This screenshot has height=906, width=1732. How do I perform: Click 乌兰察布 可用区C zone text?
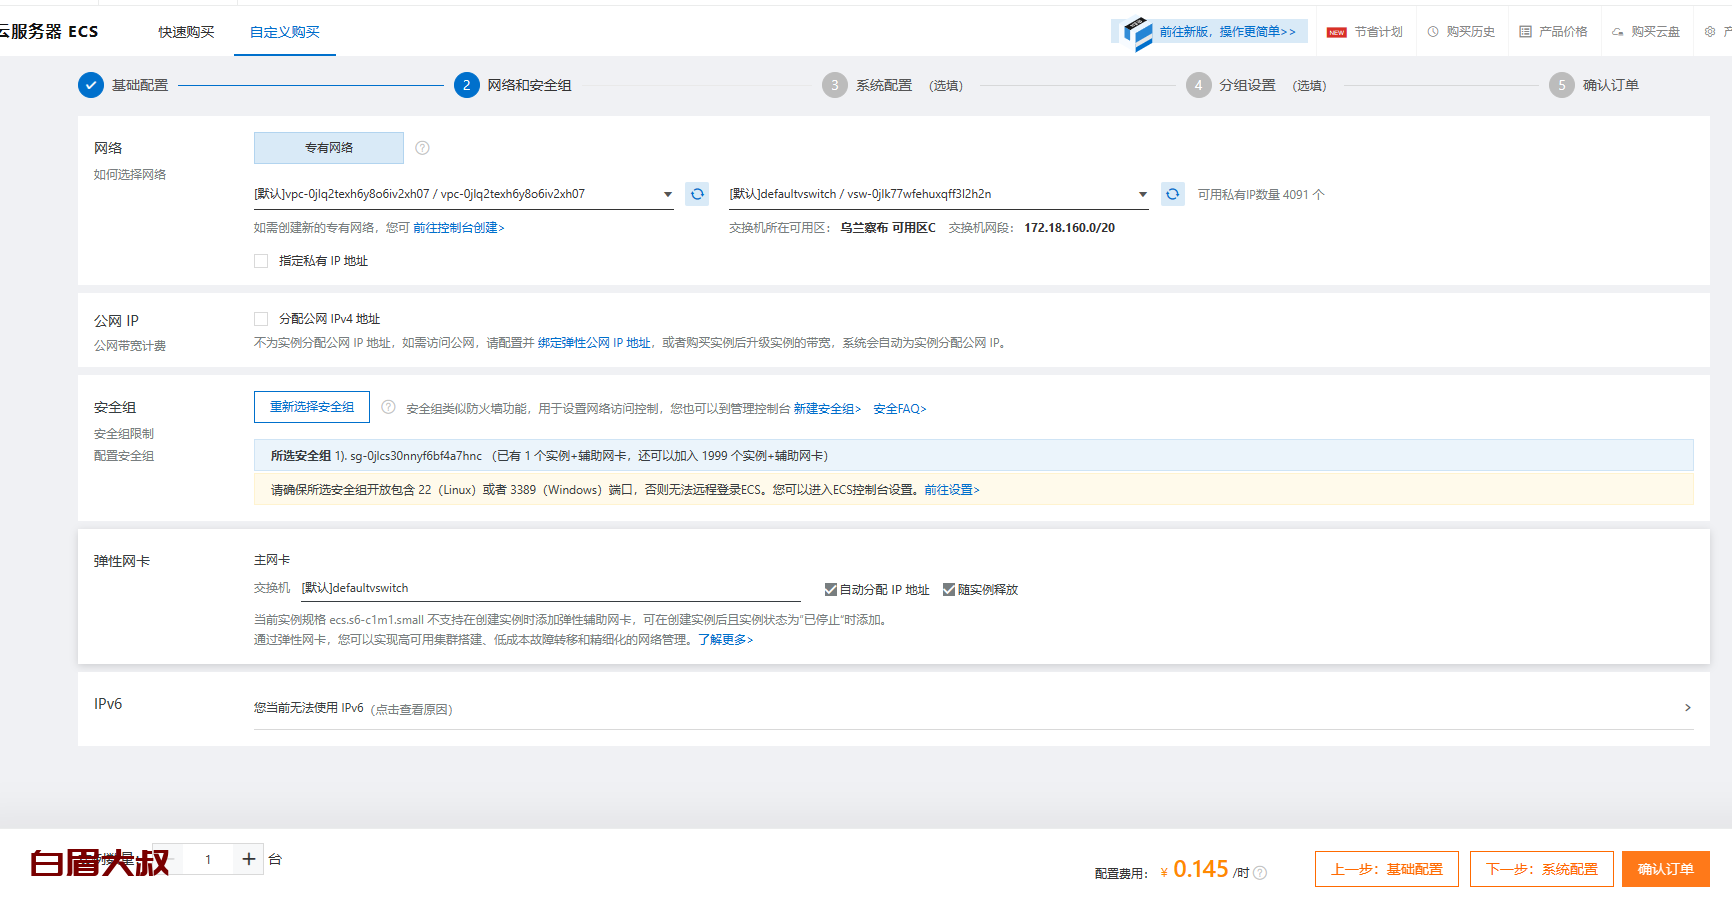pos(888,228)
